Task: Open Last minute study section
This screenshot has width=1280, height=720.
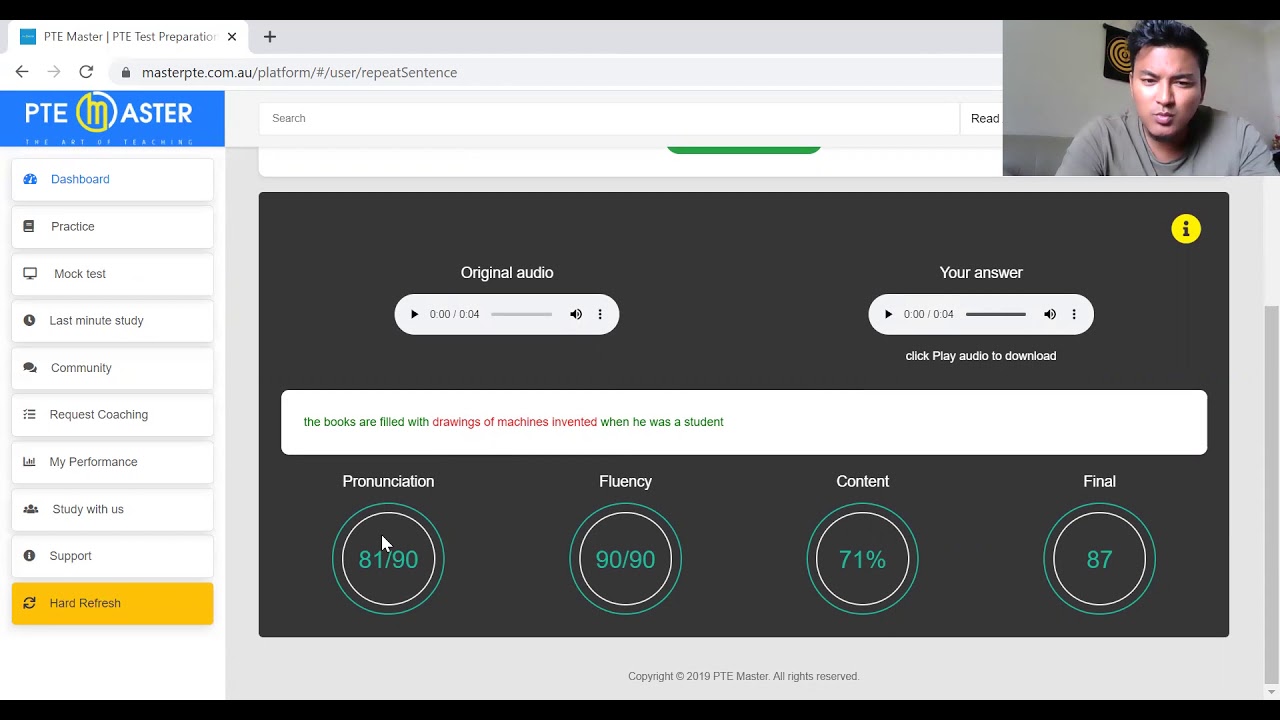Action: point(112,321)
